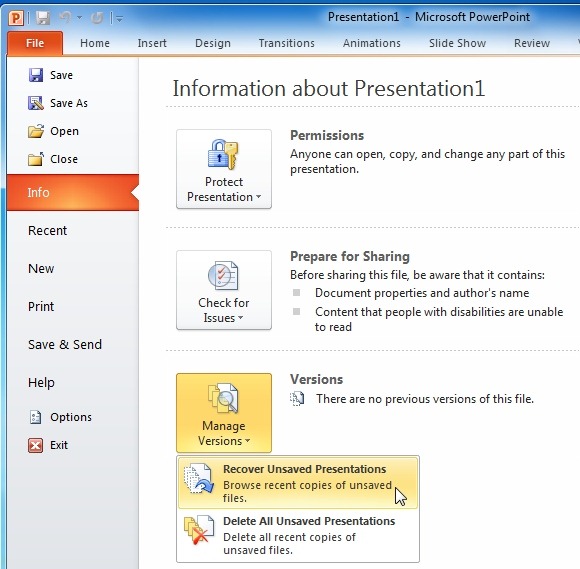Open the Undo history dropdown arrow
Viewport: 580px width, 569px height.
80,17
